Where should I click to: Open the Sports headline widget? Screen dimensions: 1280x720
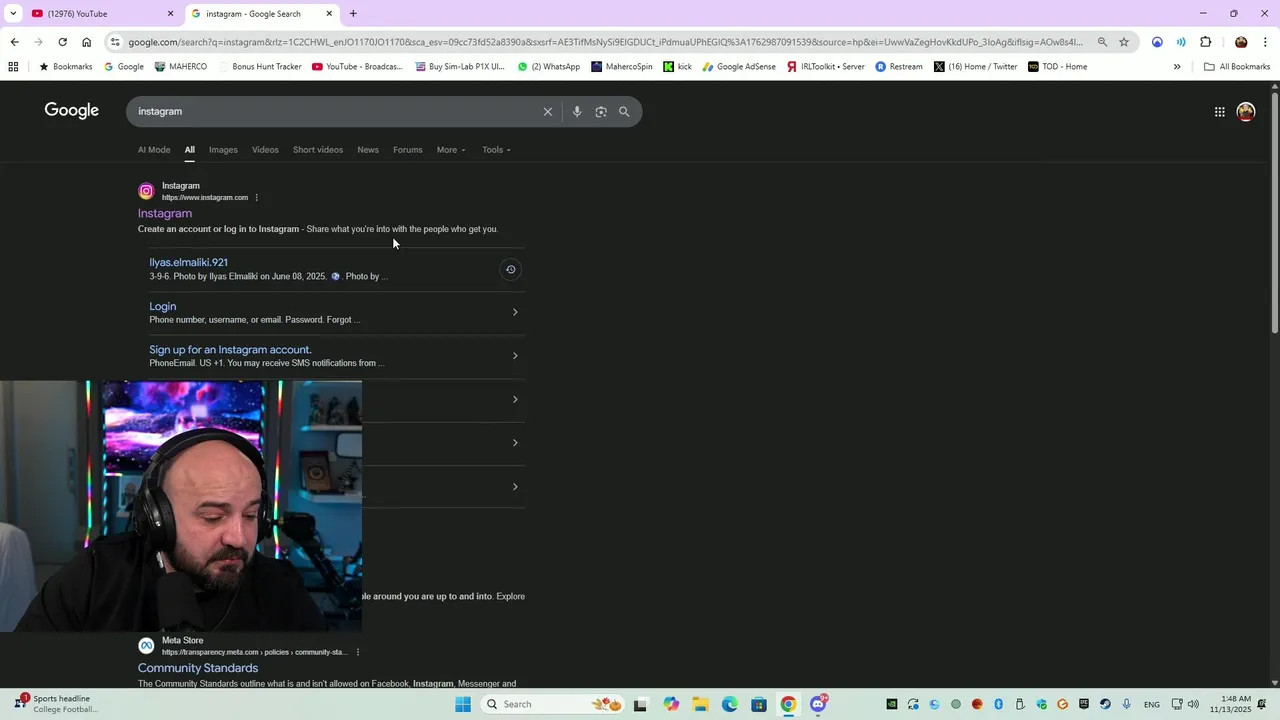click(58, 703)
